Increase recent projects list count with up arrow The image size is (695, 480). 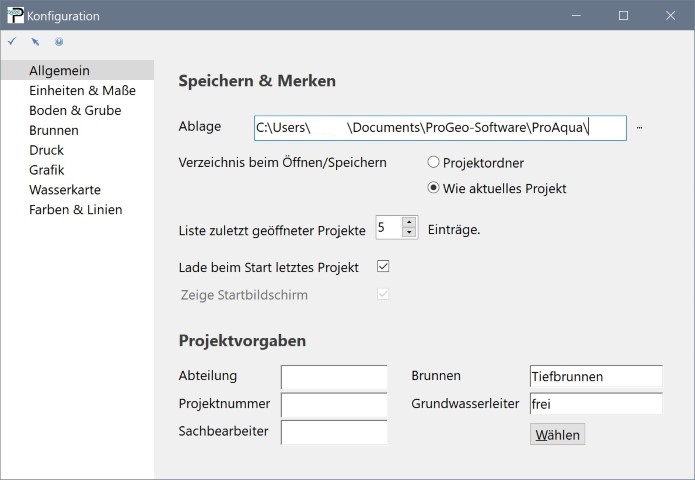[x=409, y=222]
